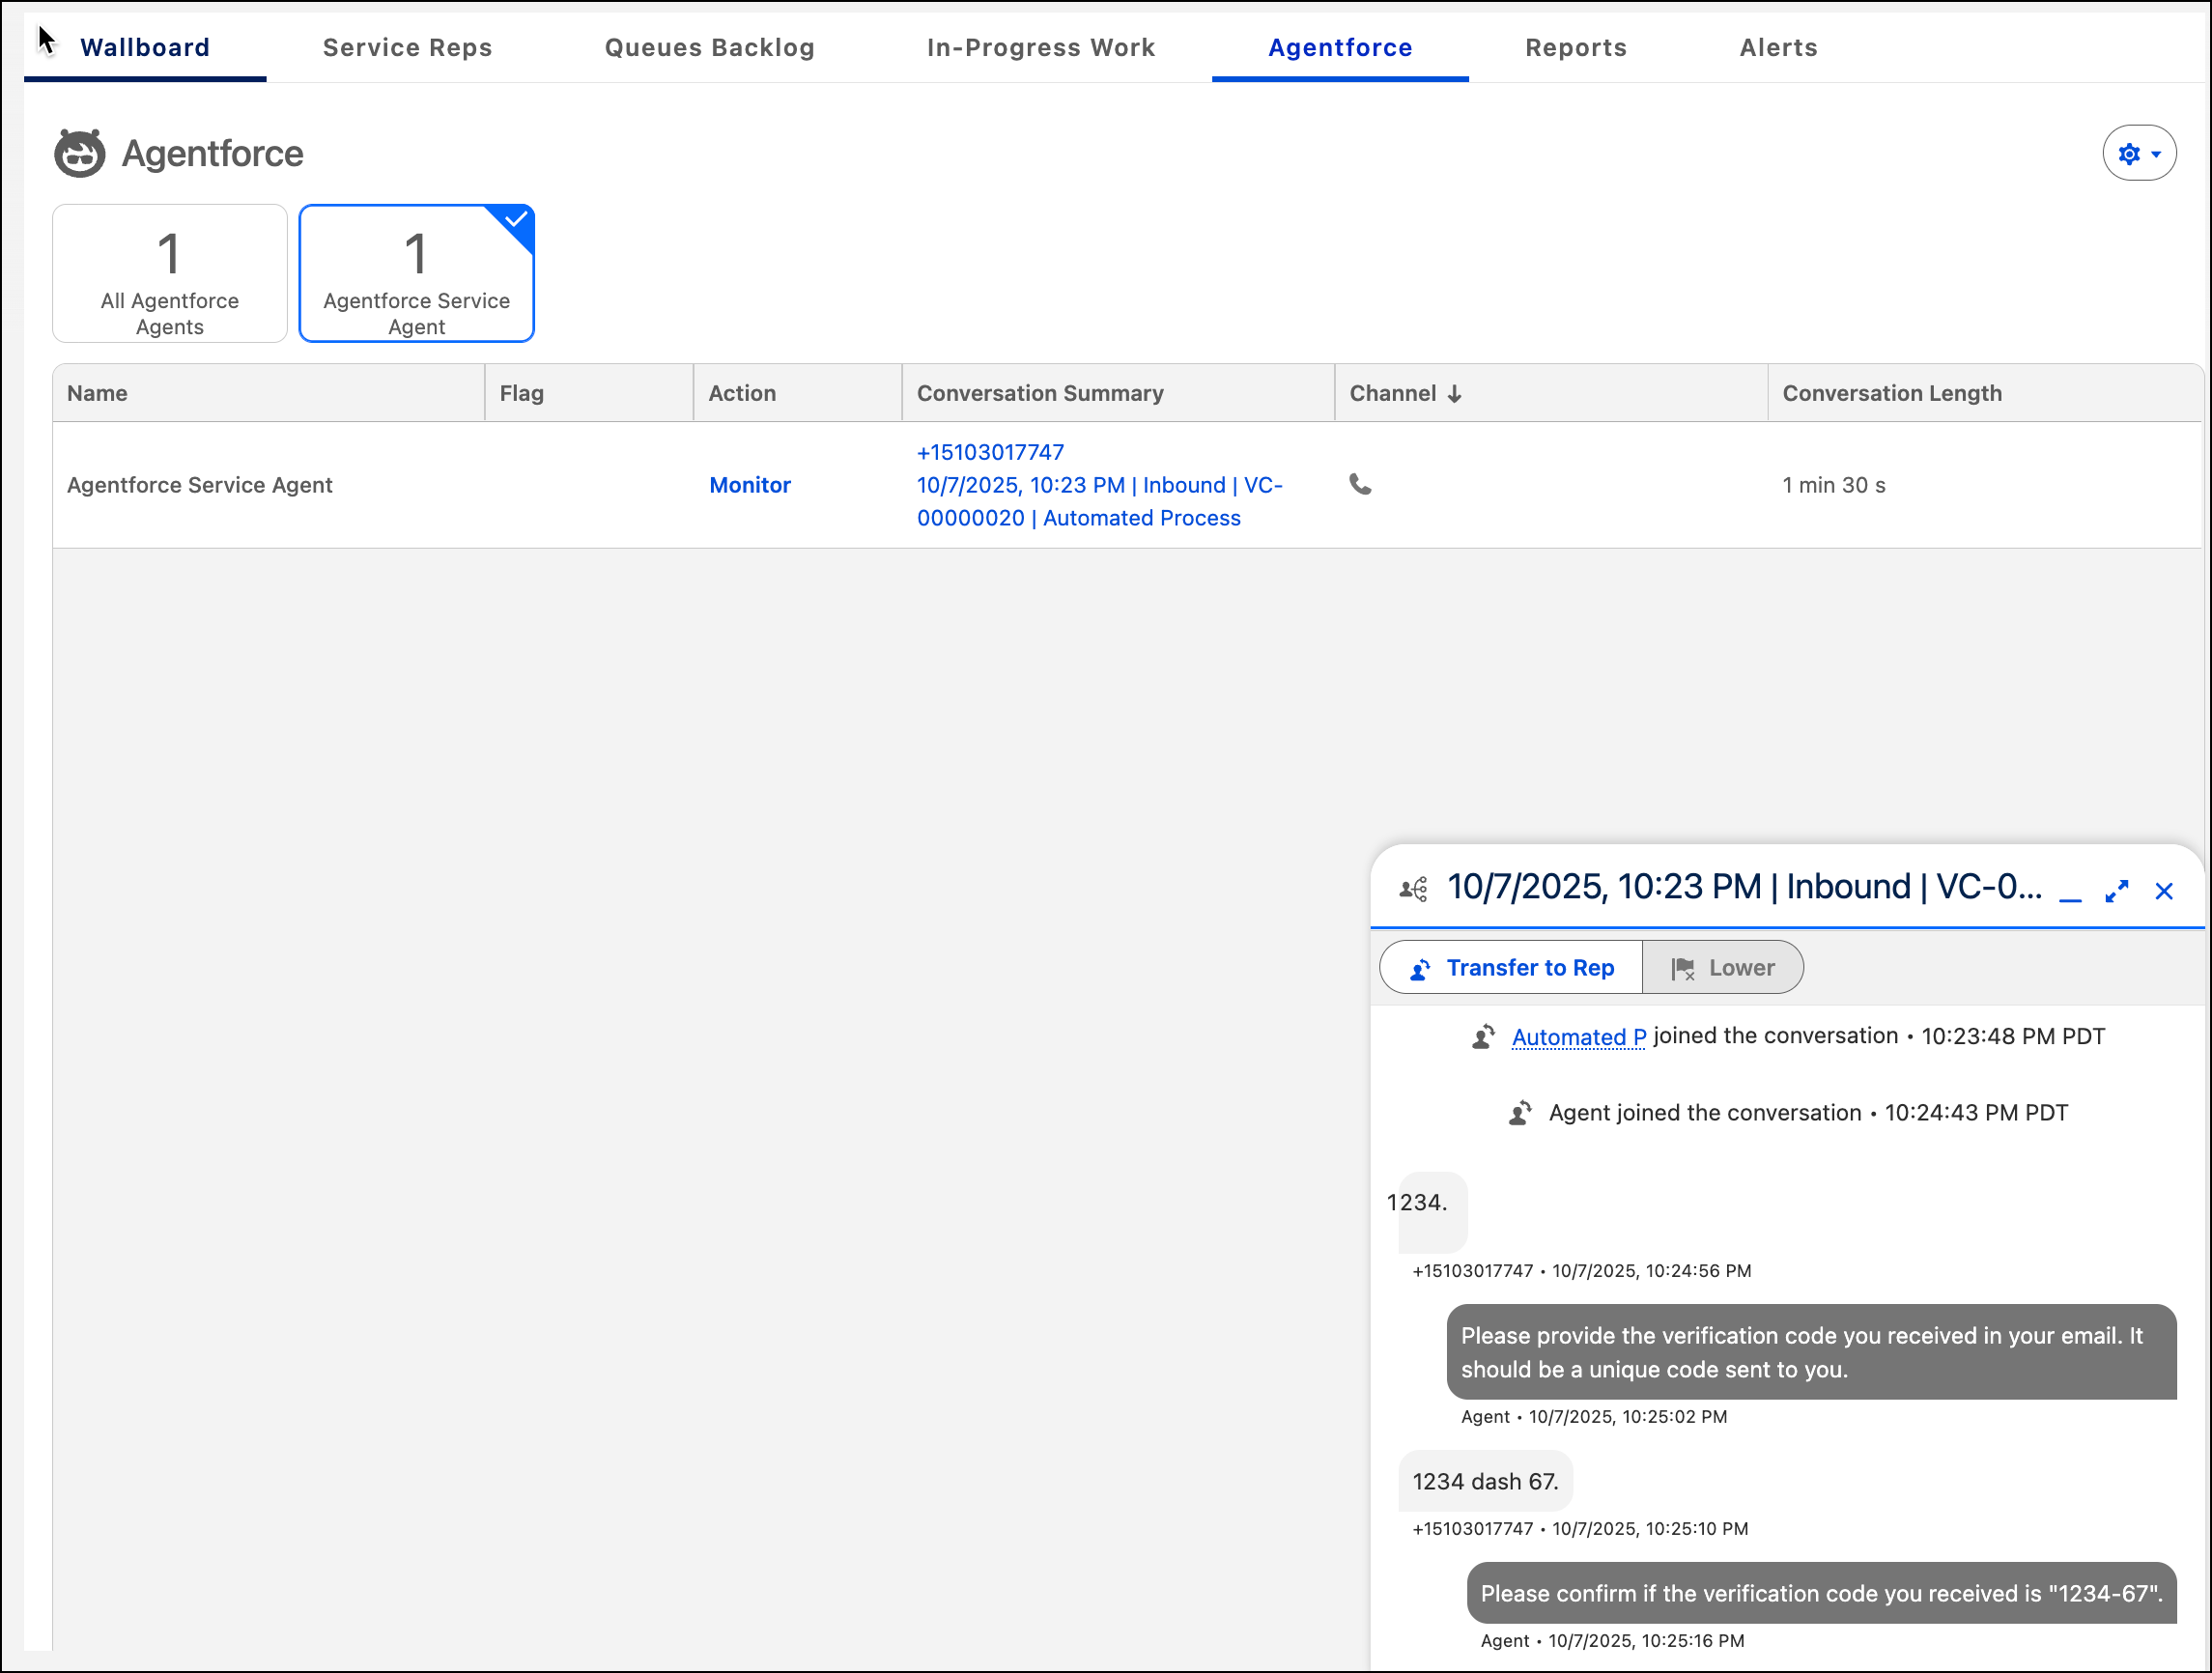Screen dimensions: 2212x1673
Task: Click the Agent 10:25:02 PM timestamp
Action: click(1594, 1416)
